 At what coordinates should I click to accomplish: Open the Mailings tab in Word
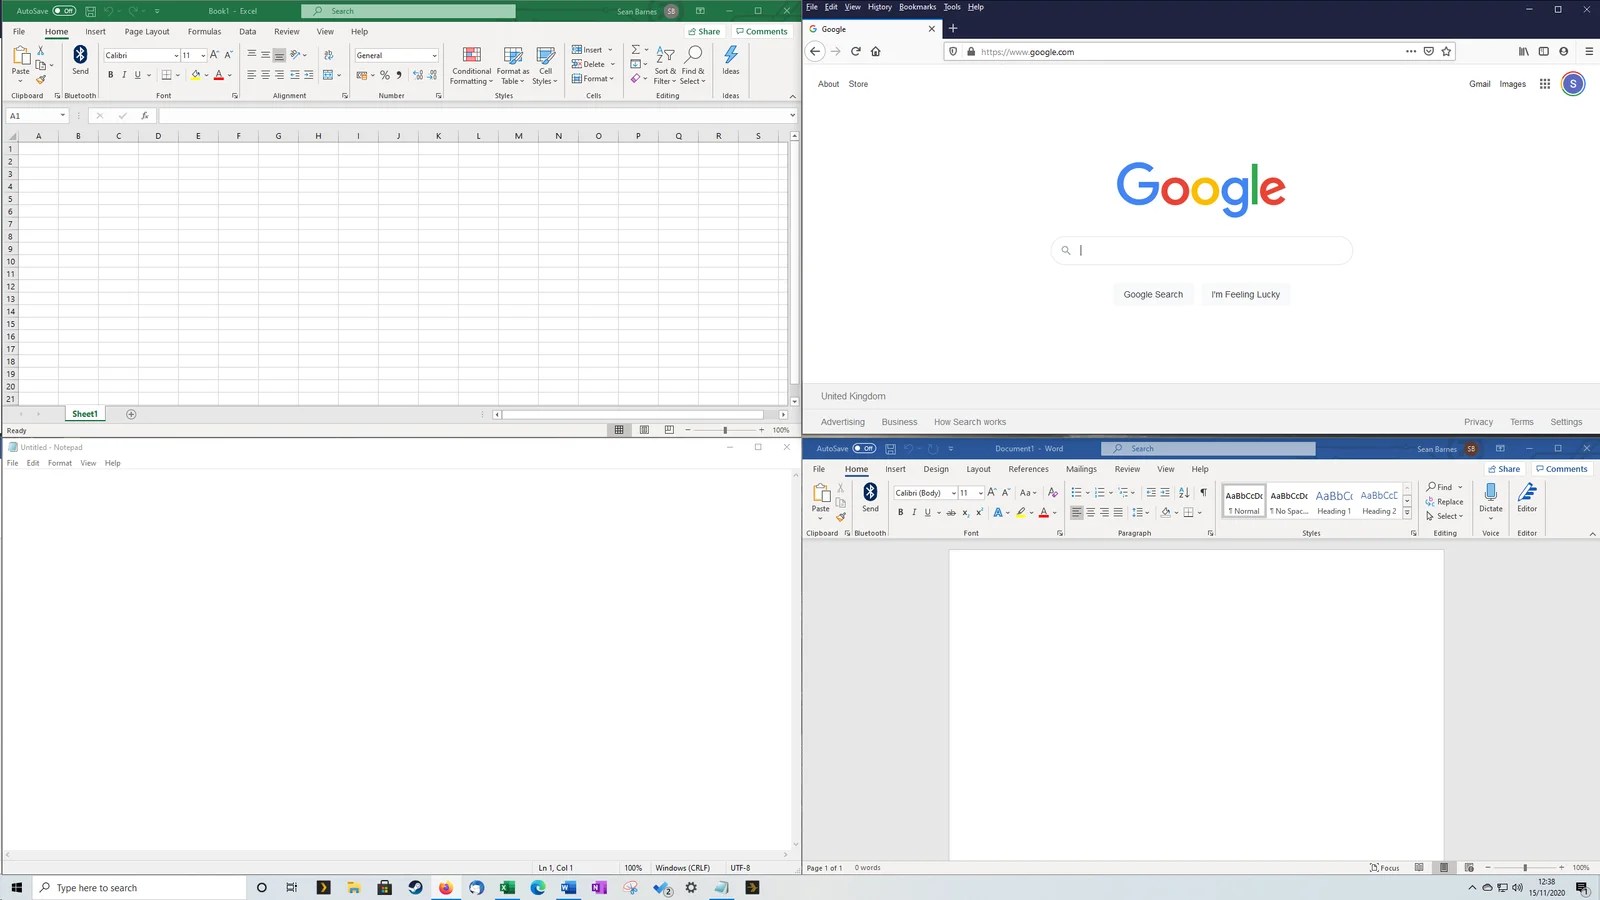coord(1081,469)
